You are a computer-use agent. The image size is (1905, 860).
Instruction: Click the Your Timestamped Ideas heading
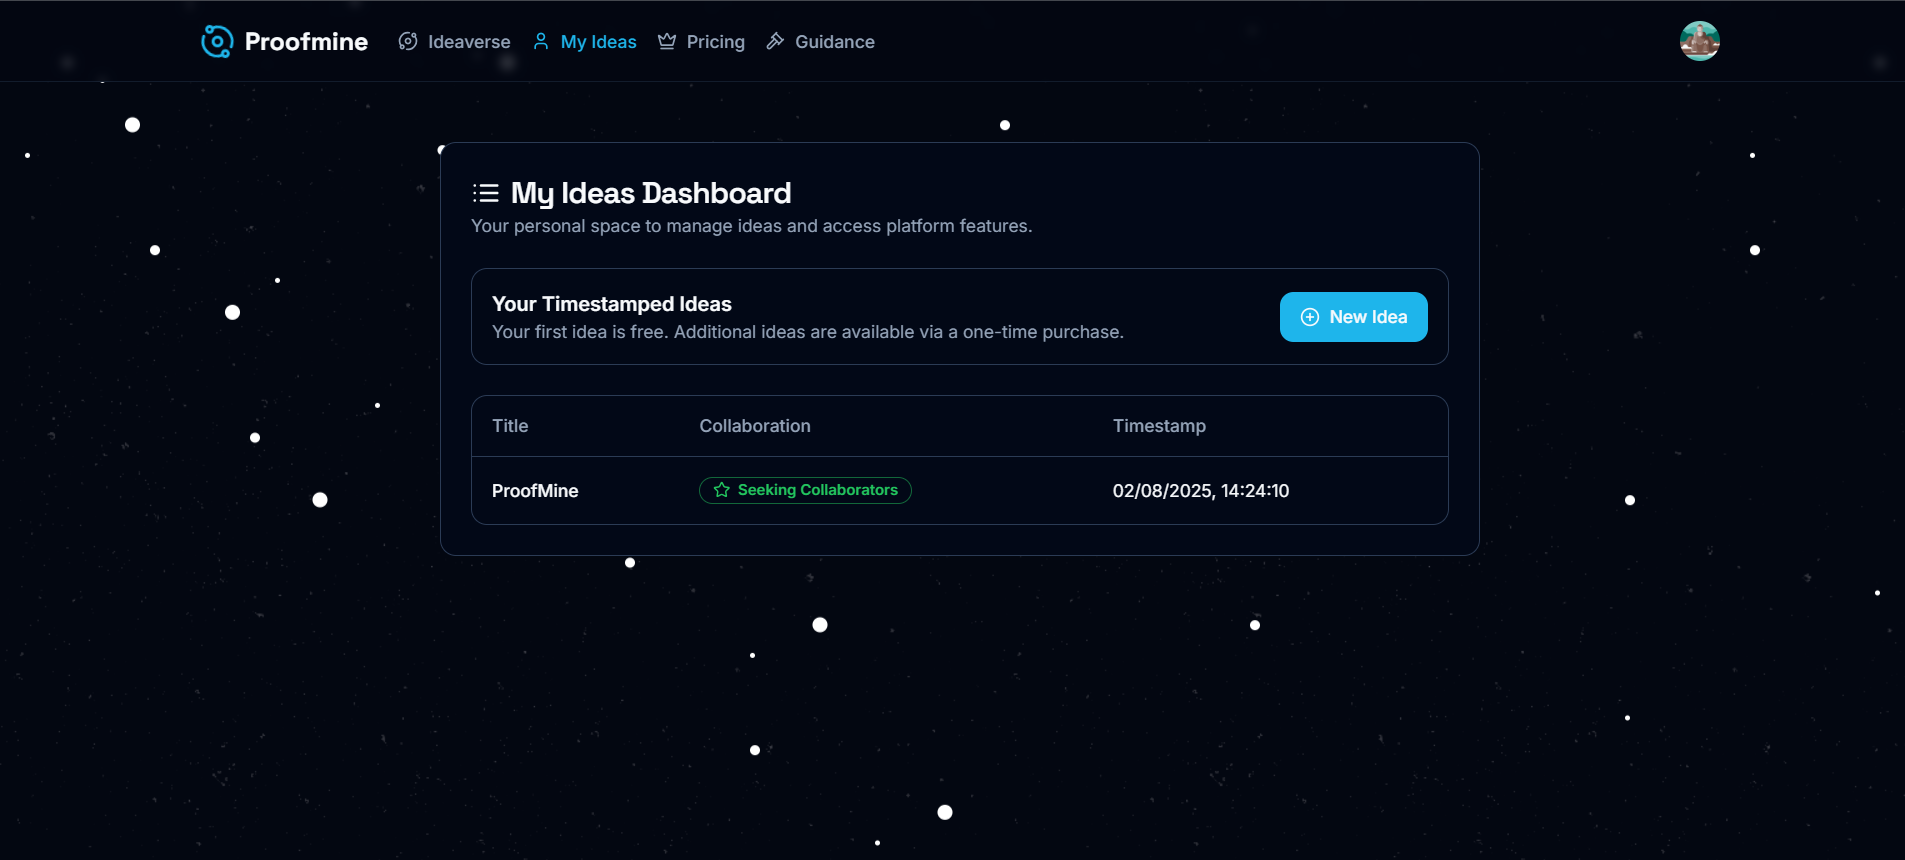pos(612,304)
